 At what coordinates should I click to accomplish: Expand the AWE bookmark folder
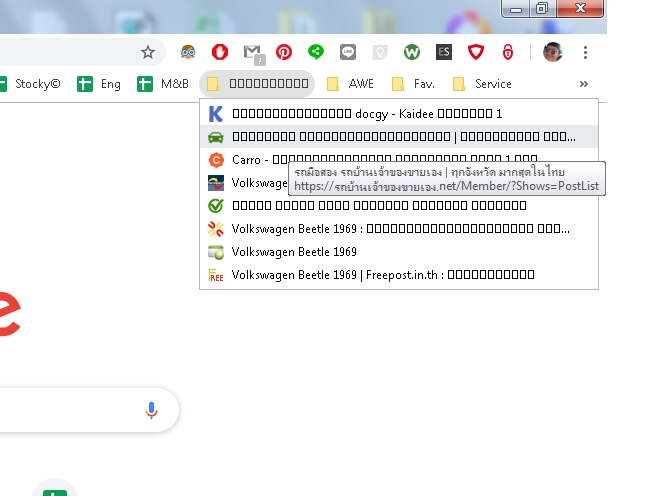(x=350, y=84)
